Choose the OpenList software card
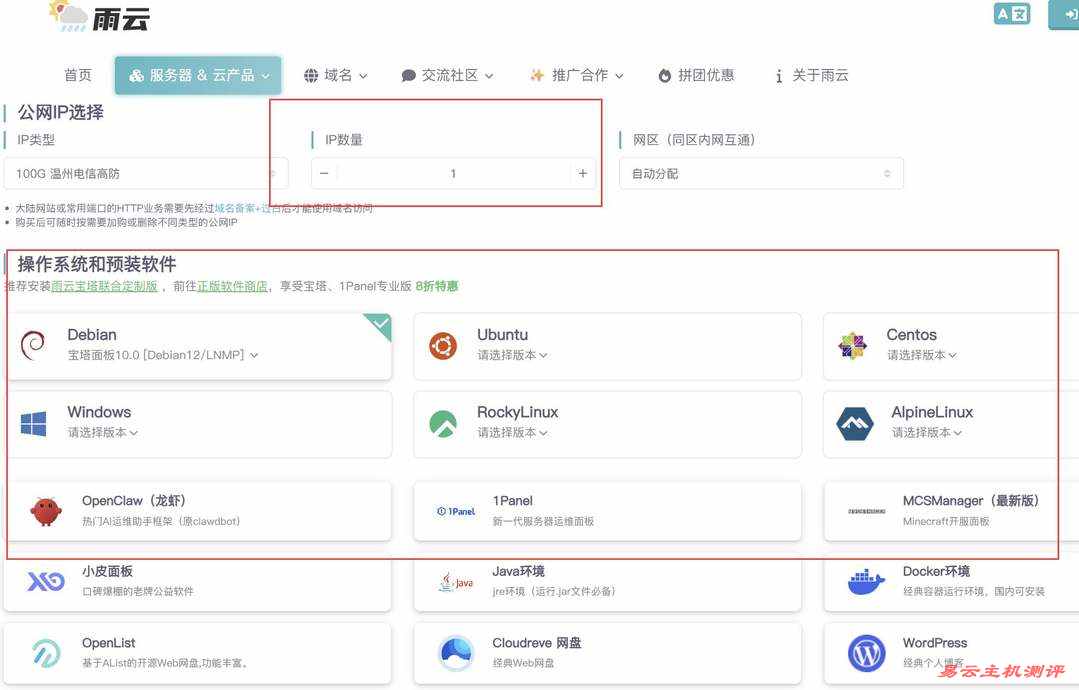Viewport: 1079px width, 690px height. click(x=197, y=654)
